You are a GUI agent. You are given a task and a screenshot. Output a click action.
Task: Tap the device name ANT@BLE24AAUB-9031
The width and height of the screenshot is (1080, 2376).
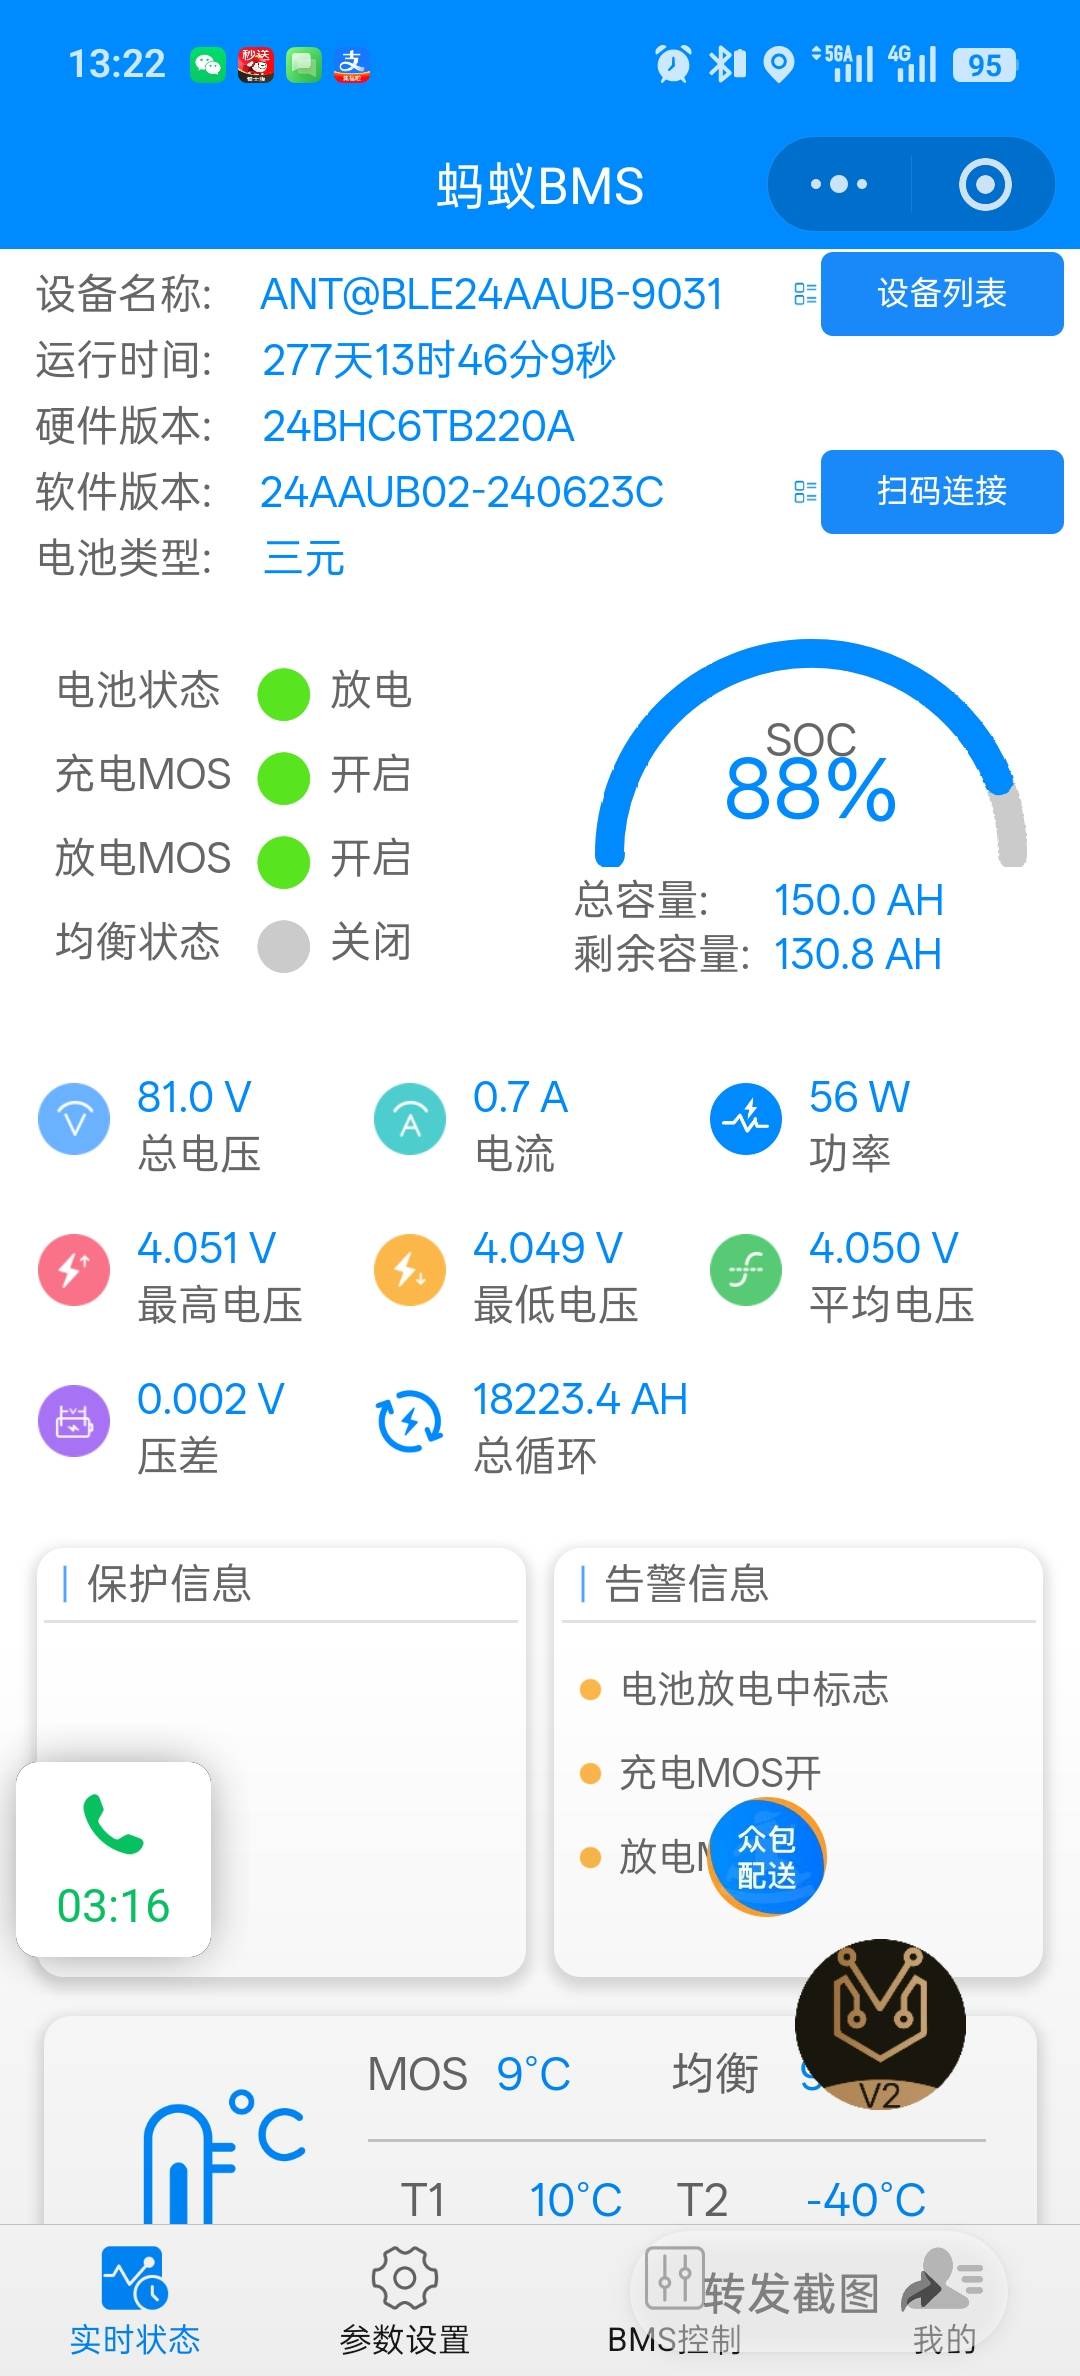click(x=491, y=294)
